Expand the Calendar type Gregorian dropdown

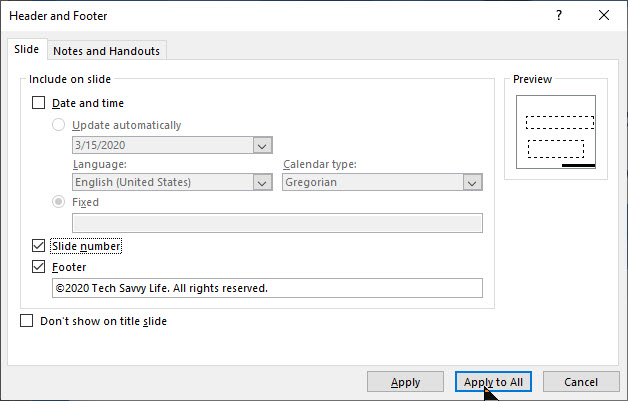pyautogui.click(x=472, y=182)
